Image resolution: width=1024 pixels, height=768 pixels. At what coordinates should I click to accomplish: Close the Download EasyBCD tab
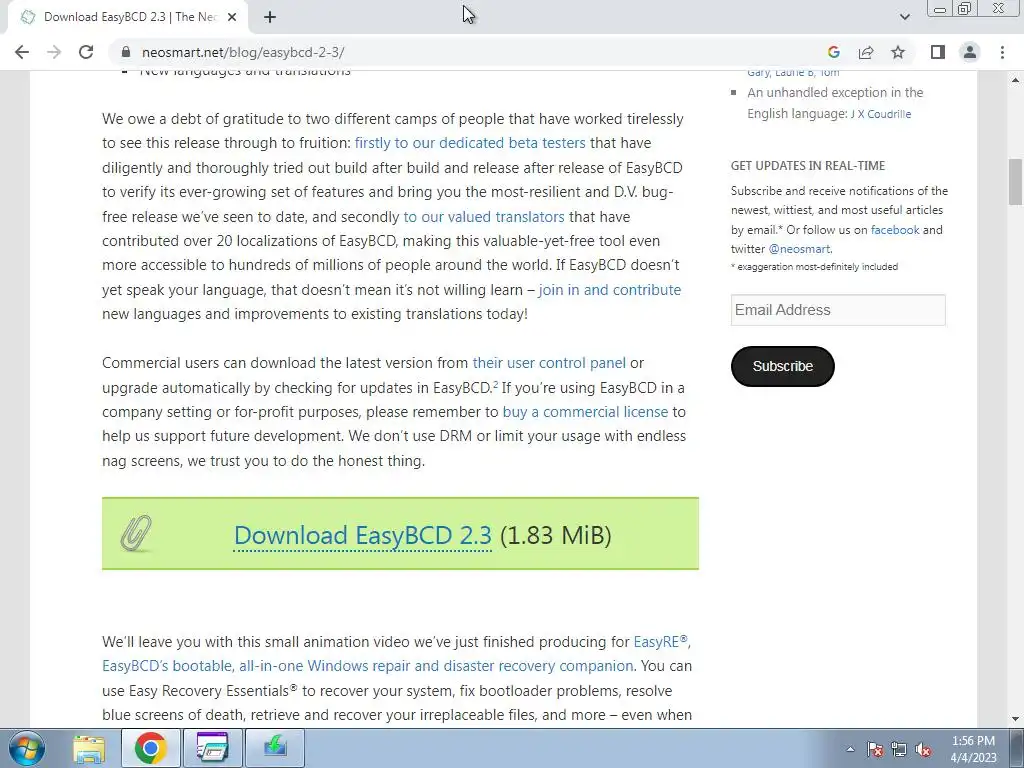232,17
